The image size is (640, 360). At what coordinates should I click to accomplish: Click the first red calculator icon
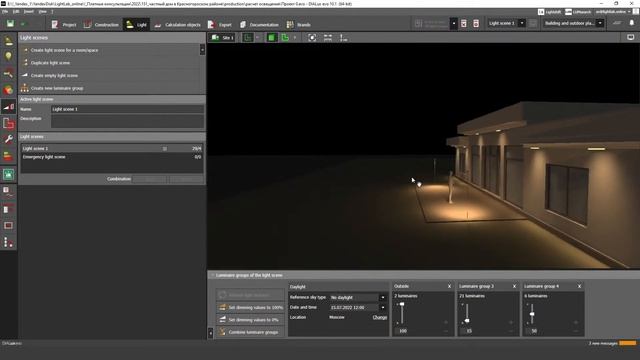[464, 23]
